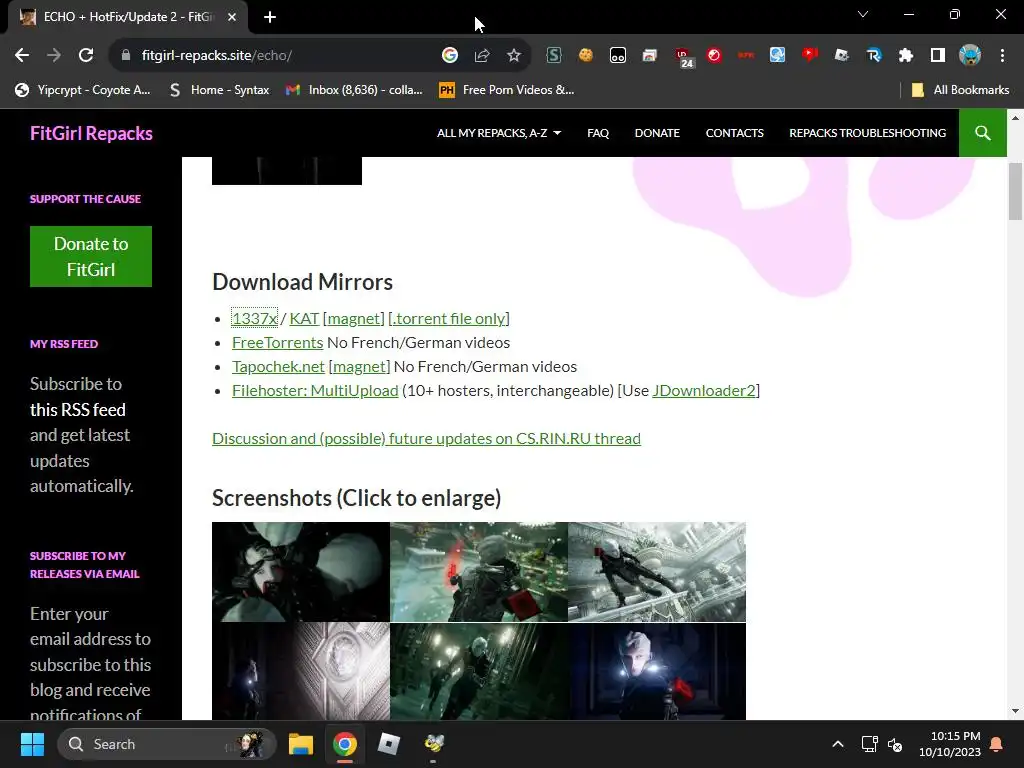1024x768 pixels.
Task: Open the Tapochek.net mirror link
Action: tap(278, 367)
